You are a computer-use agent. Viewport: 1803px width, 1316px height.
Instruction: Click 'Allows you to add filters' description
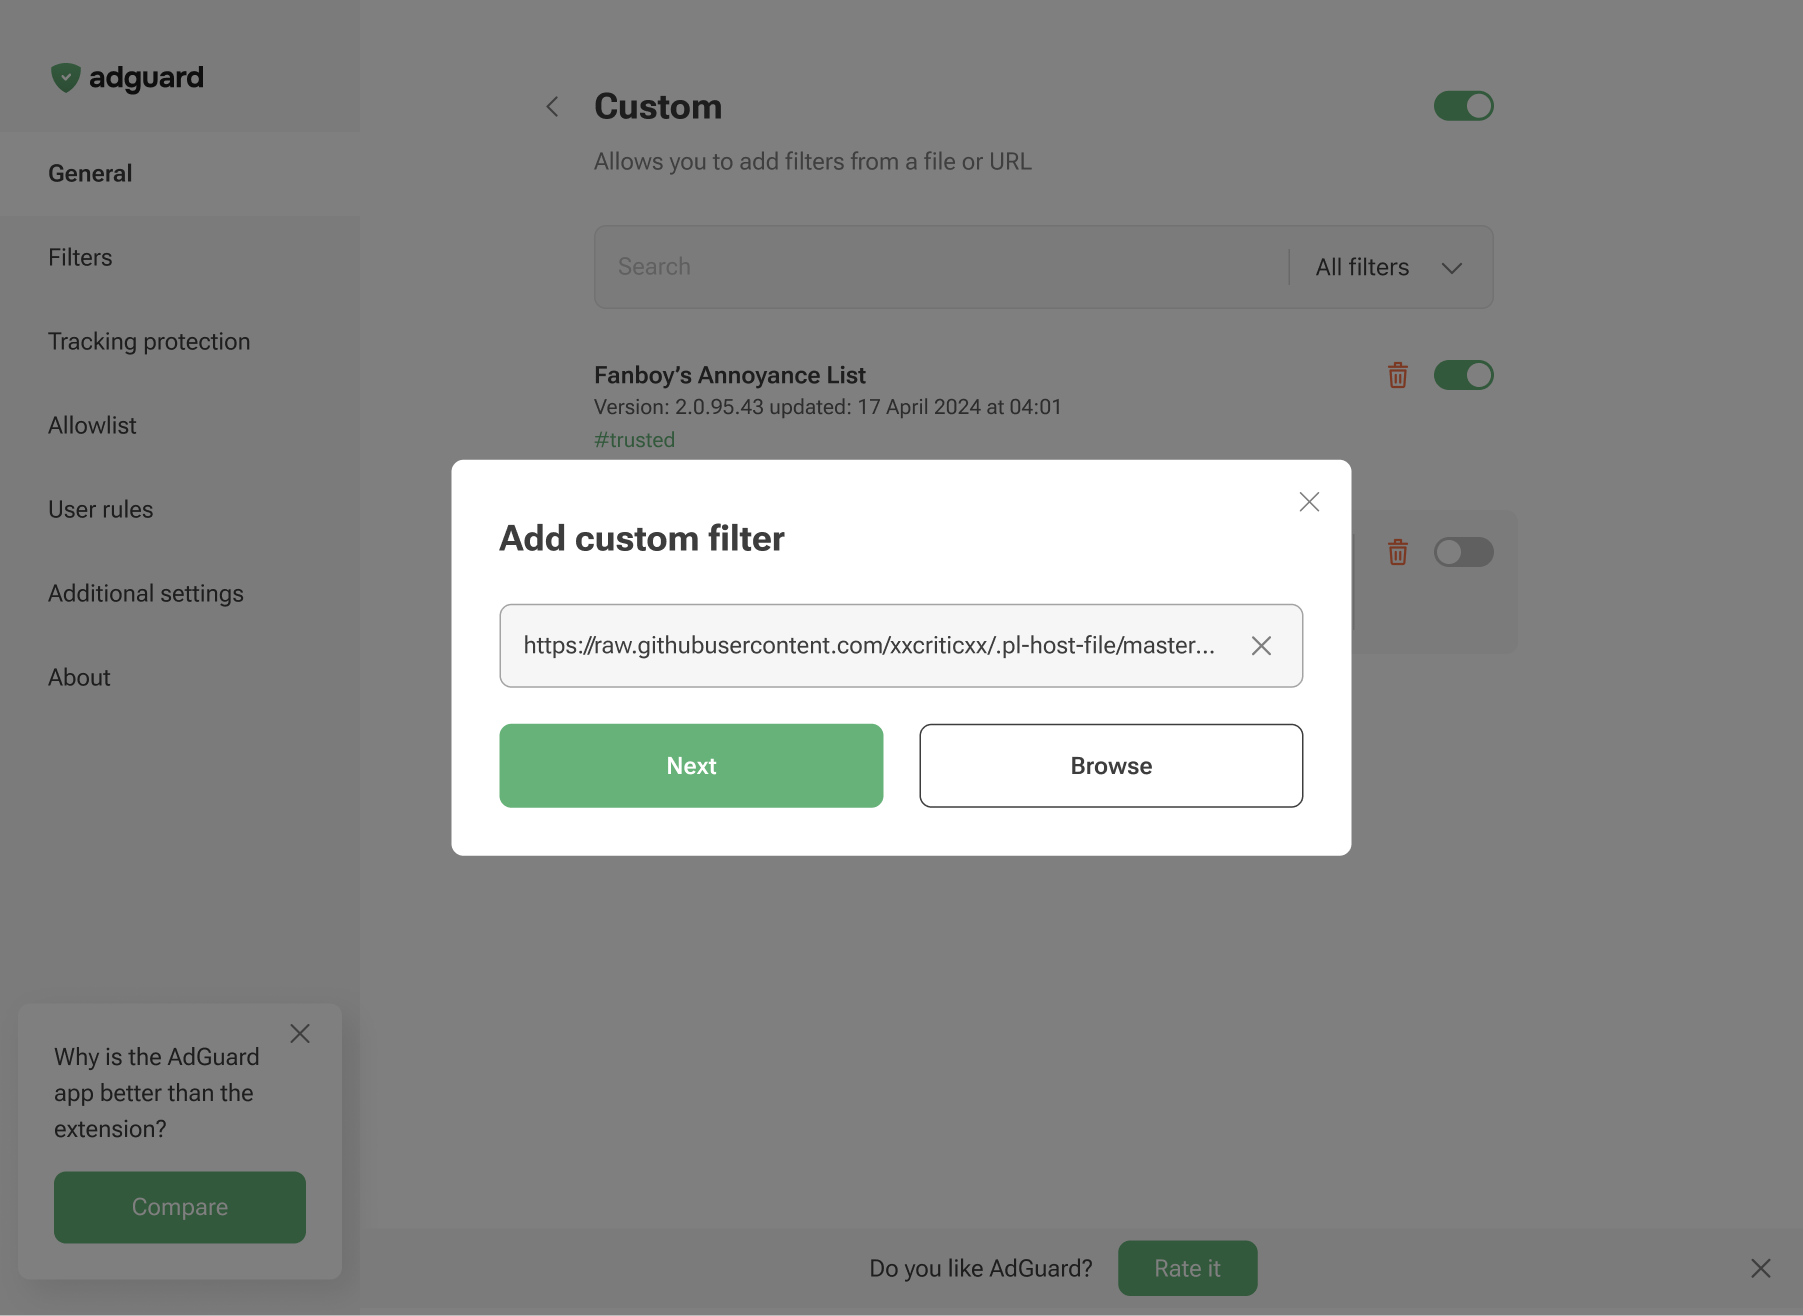coord(813,162)
